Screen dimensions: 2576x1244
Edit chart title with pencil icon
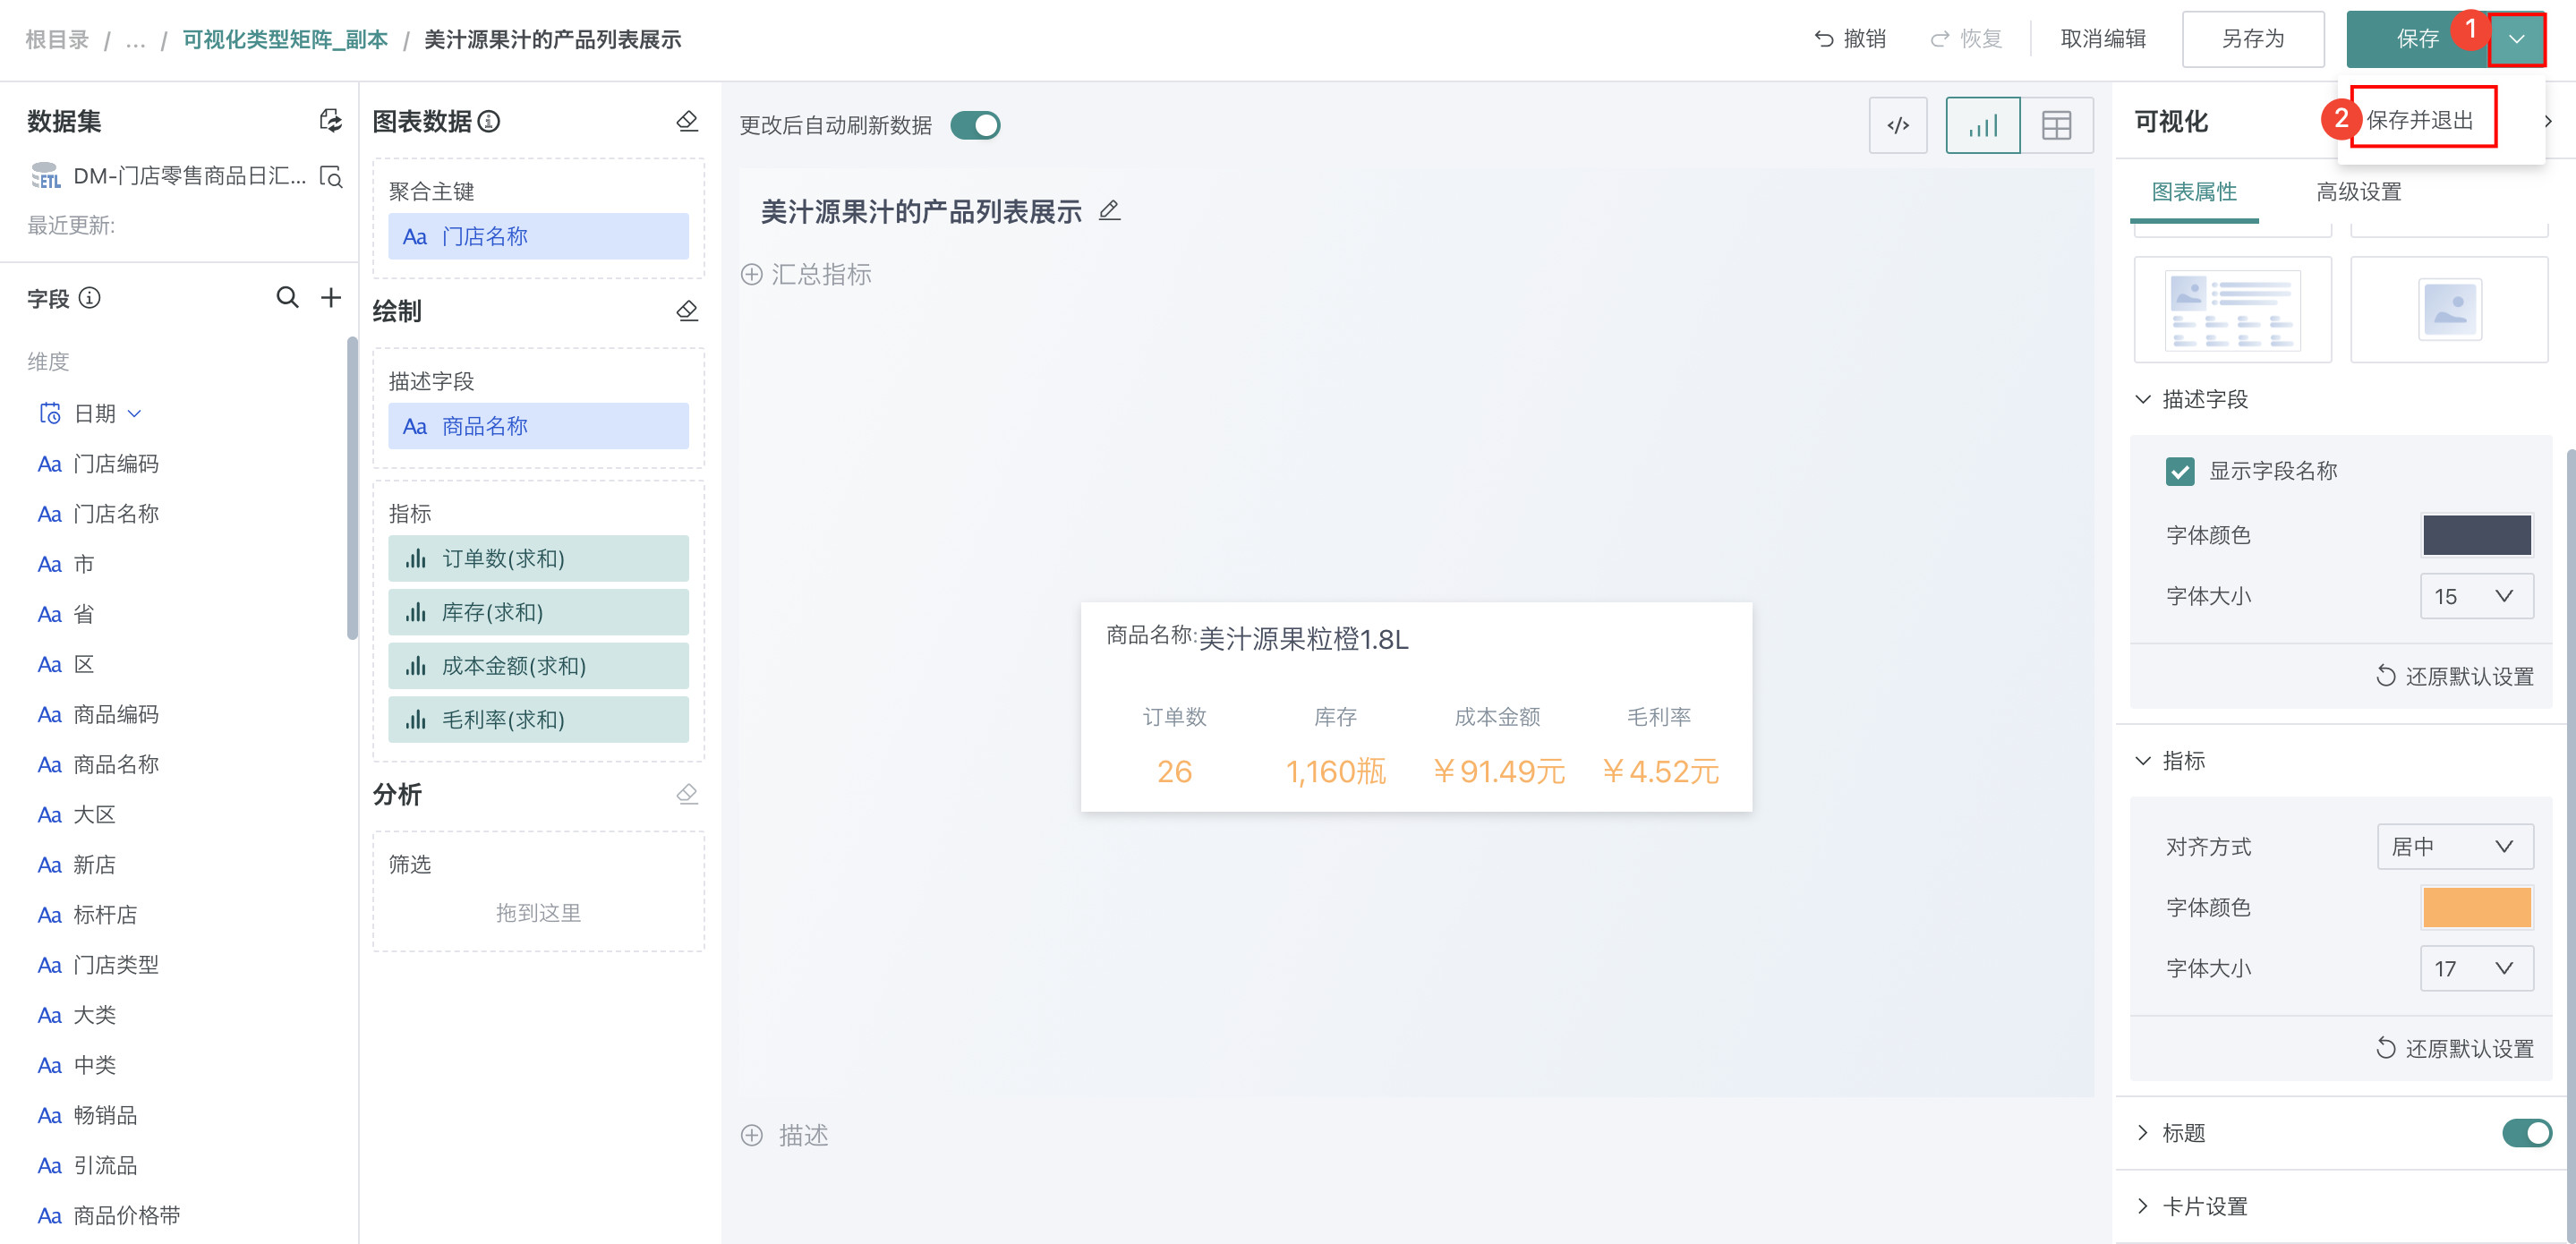pyautogui.click(x=1109, y=211)
